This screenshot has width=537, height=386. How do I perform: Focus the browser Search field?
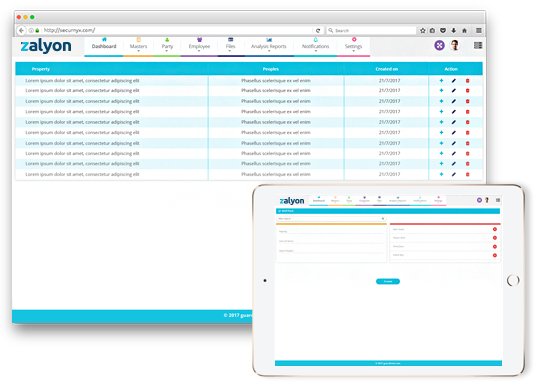coord(371,30)
